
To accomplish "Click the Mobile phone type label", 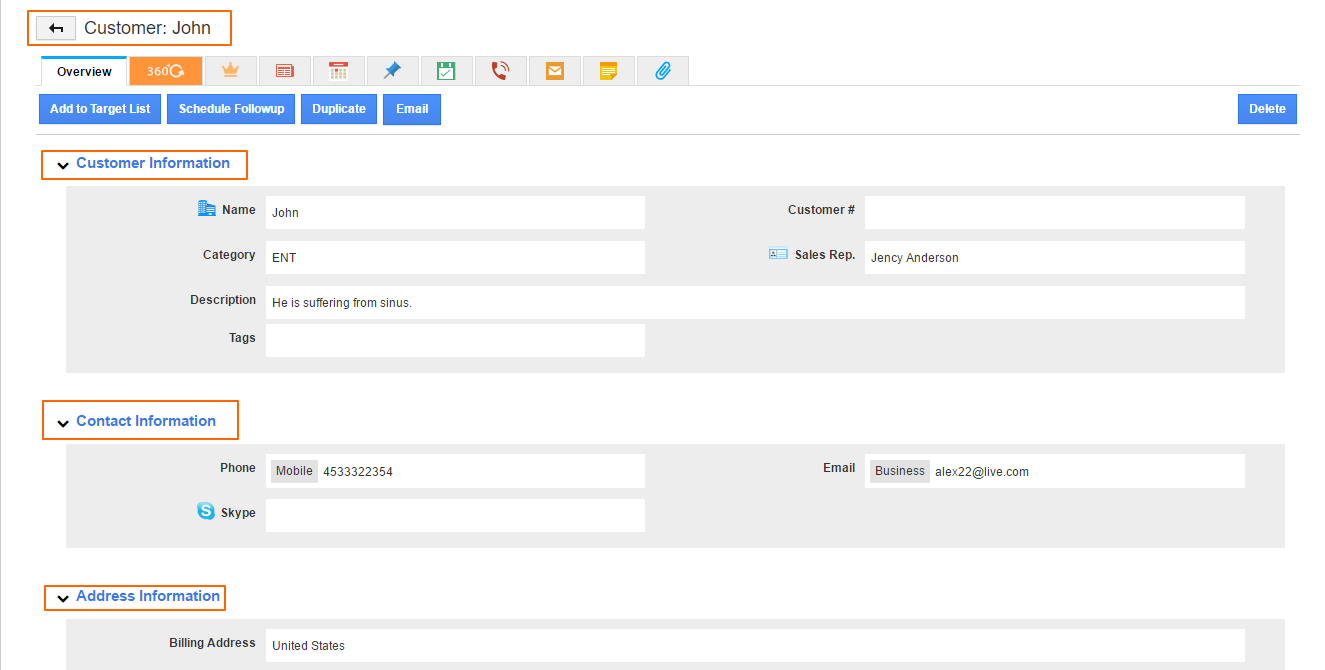I will point(294,471).
